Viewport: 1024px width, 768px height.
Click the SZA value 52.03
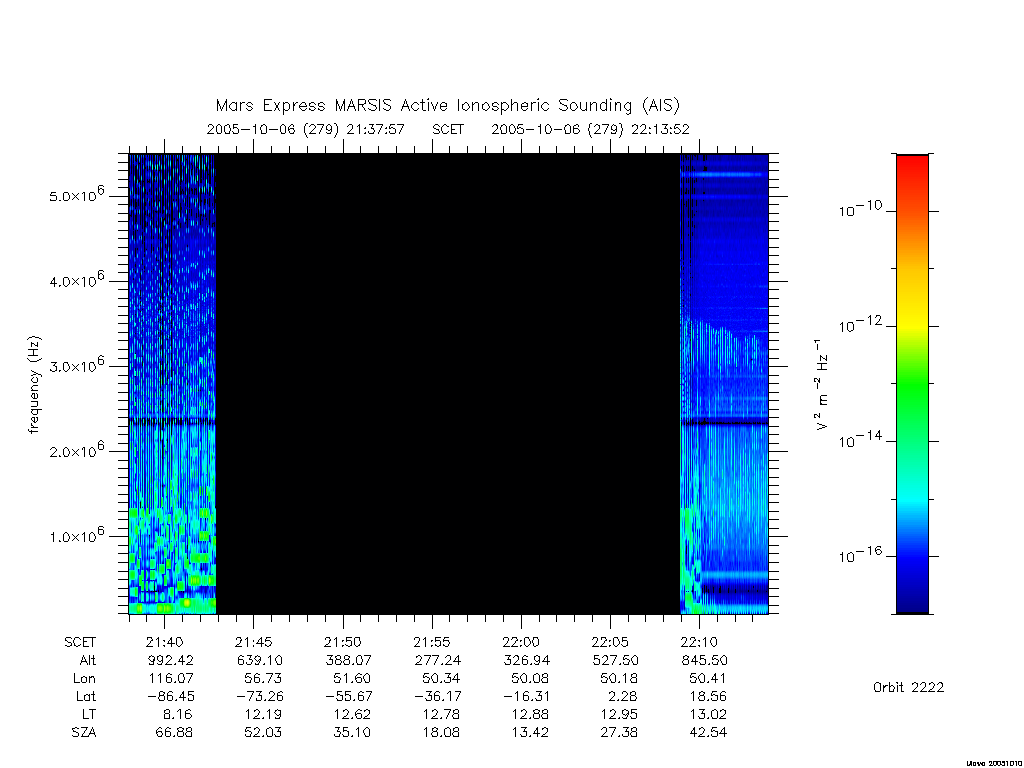click(x=264, y=733)
